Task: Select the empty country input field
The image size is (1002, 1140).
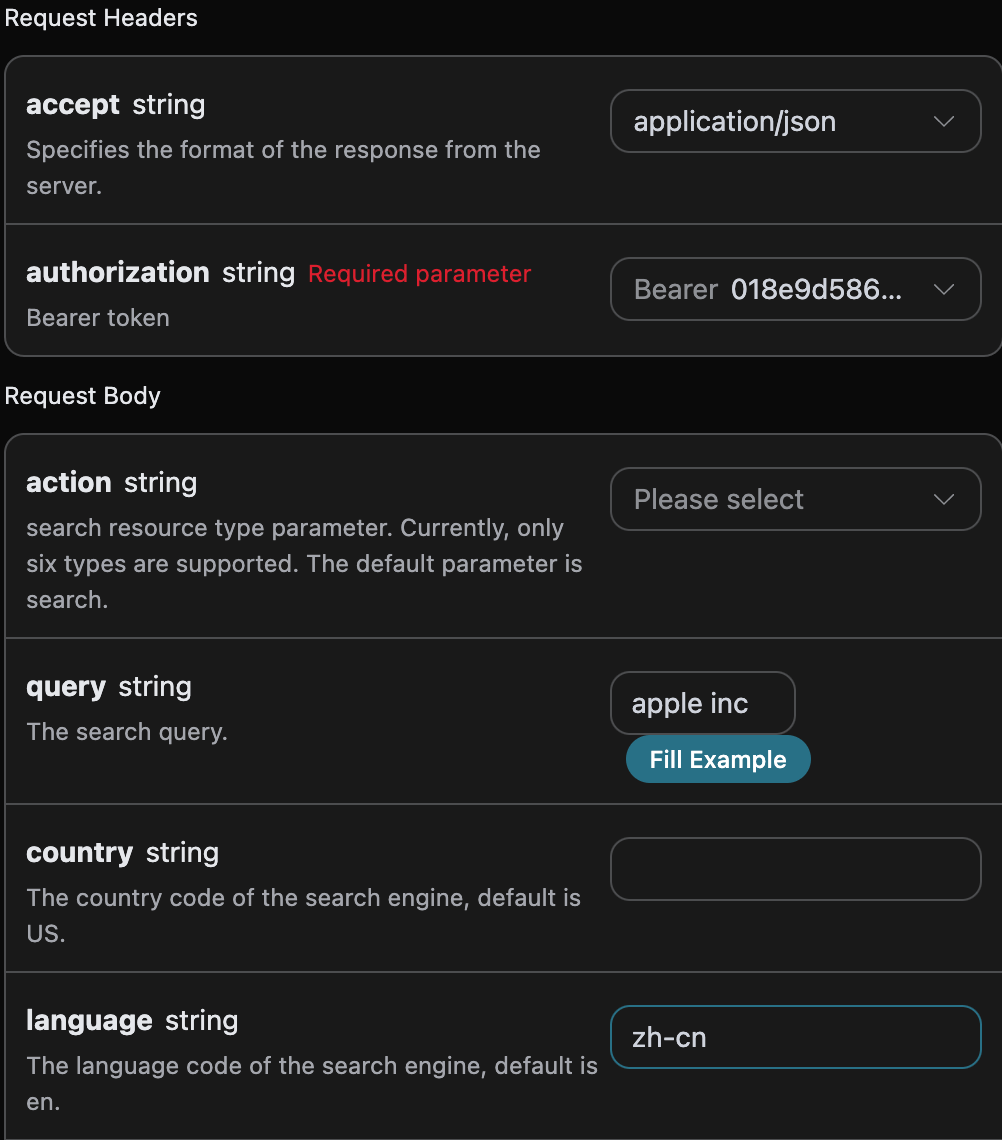Action: click(795, 870)
